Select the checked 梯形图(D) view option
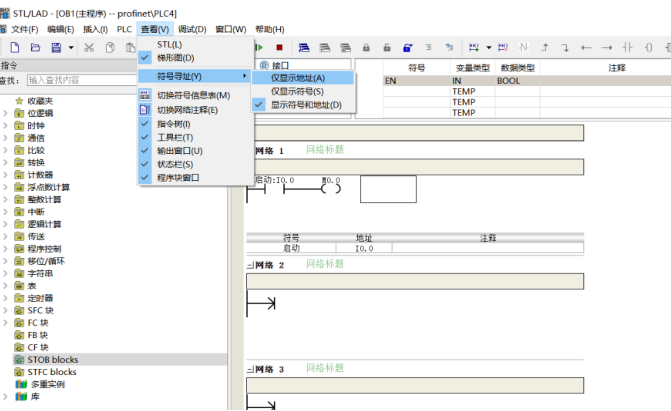The height and width of the screenshot is (411, 671). (196, 57)
